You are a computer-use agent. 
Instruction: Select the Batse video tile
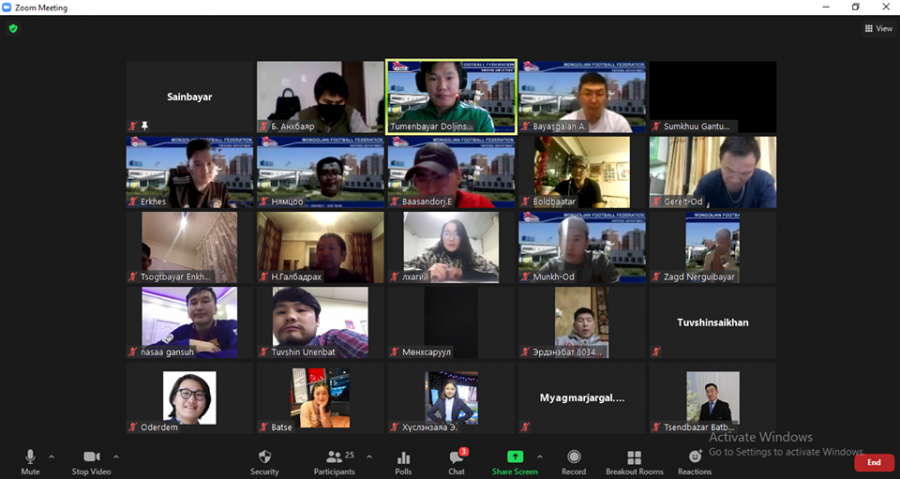click(320, 398)
